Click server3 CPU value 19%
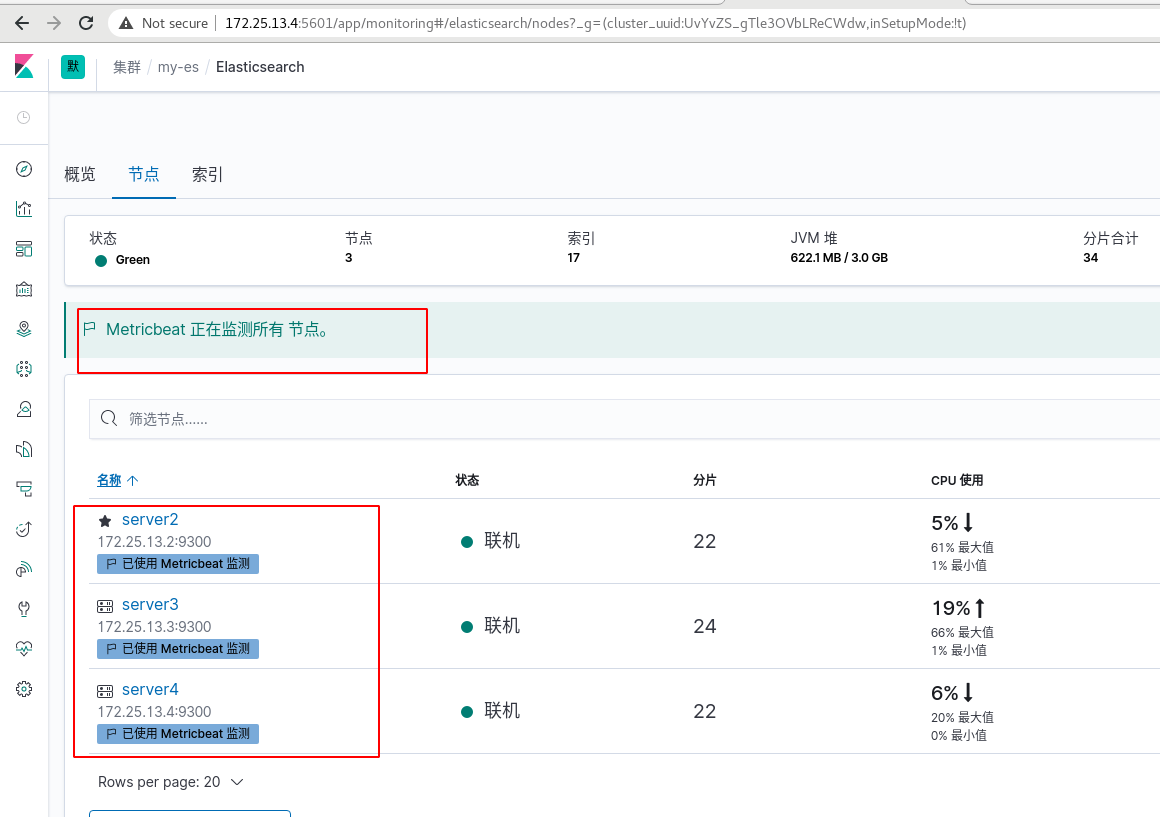The width and height of the screenshot is (1160, 817). (951, 608)
